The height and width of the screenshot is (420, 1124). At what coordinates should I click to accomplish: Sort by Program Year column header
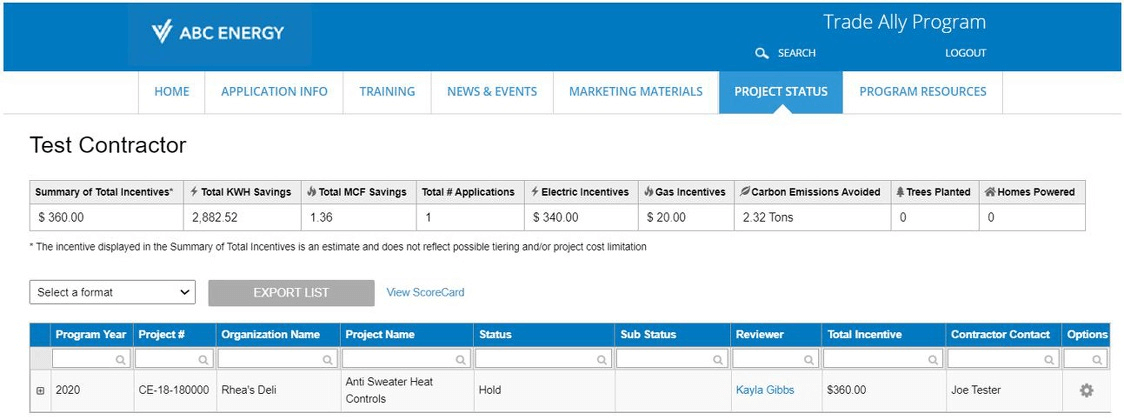point(91,335)
